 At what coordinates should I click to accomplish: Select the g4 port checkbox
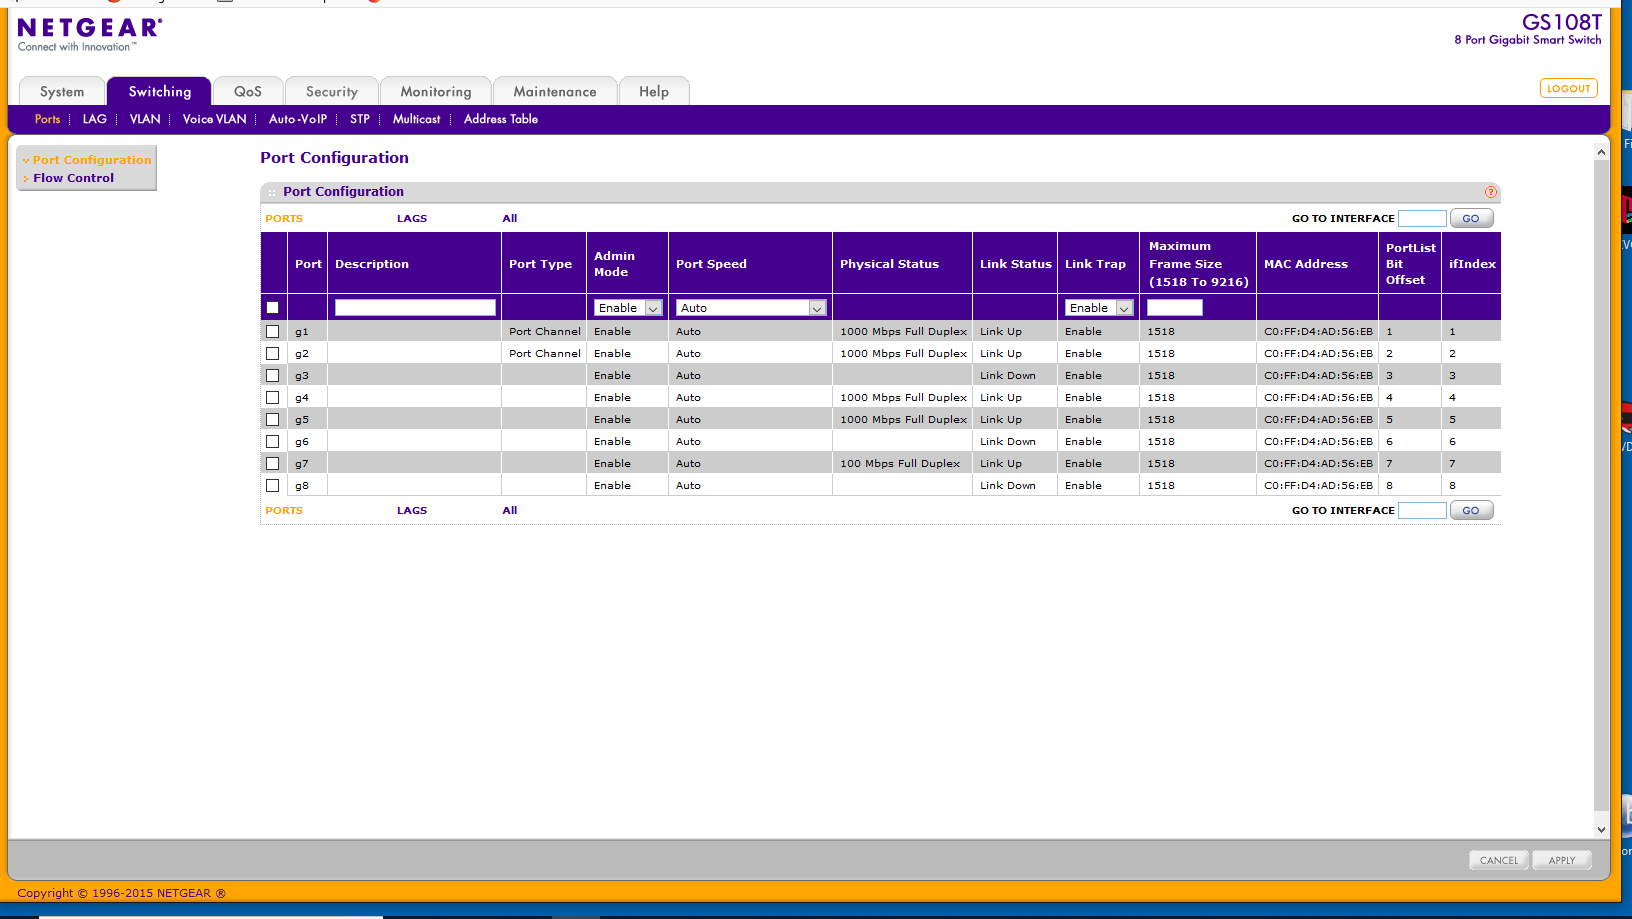click(x=272, y=397)
